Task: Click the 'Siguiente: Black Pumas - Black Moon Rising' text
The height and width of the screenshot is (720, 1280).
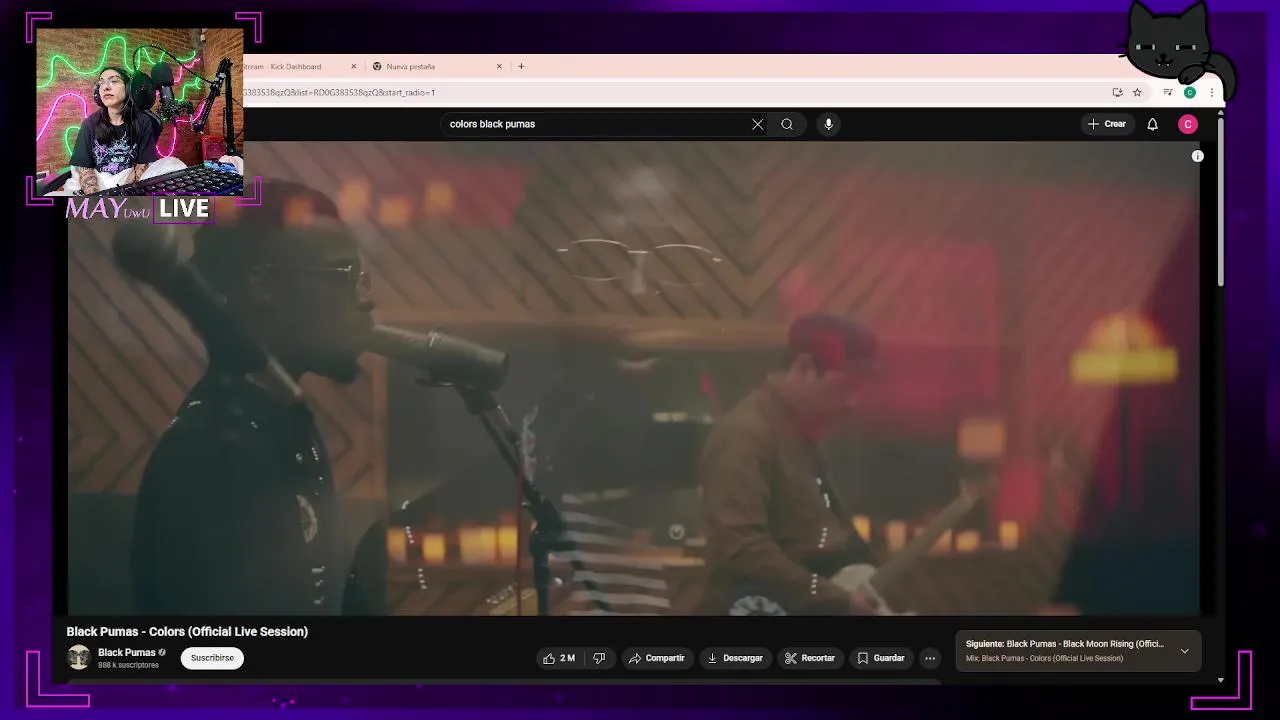Action: 1064,644
